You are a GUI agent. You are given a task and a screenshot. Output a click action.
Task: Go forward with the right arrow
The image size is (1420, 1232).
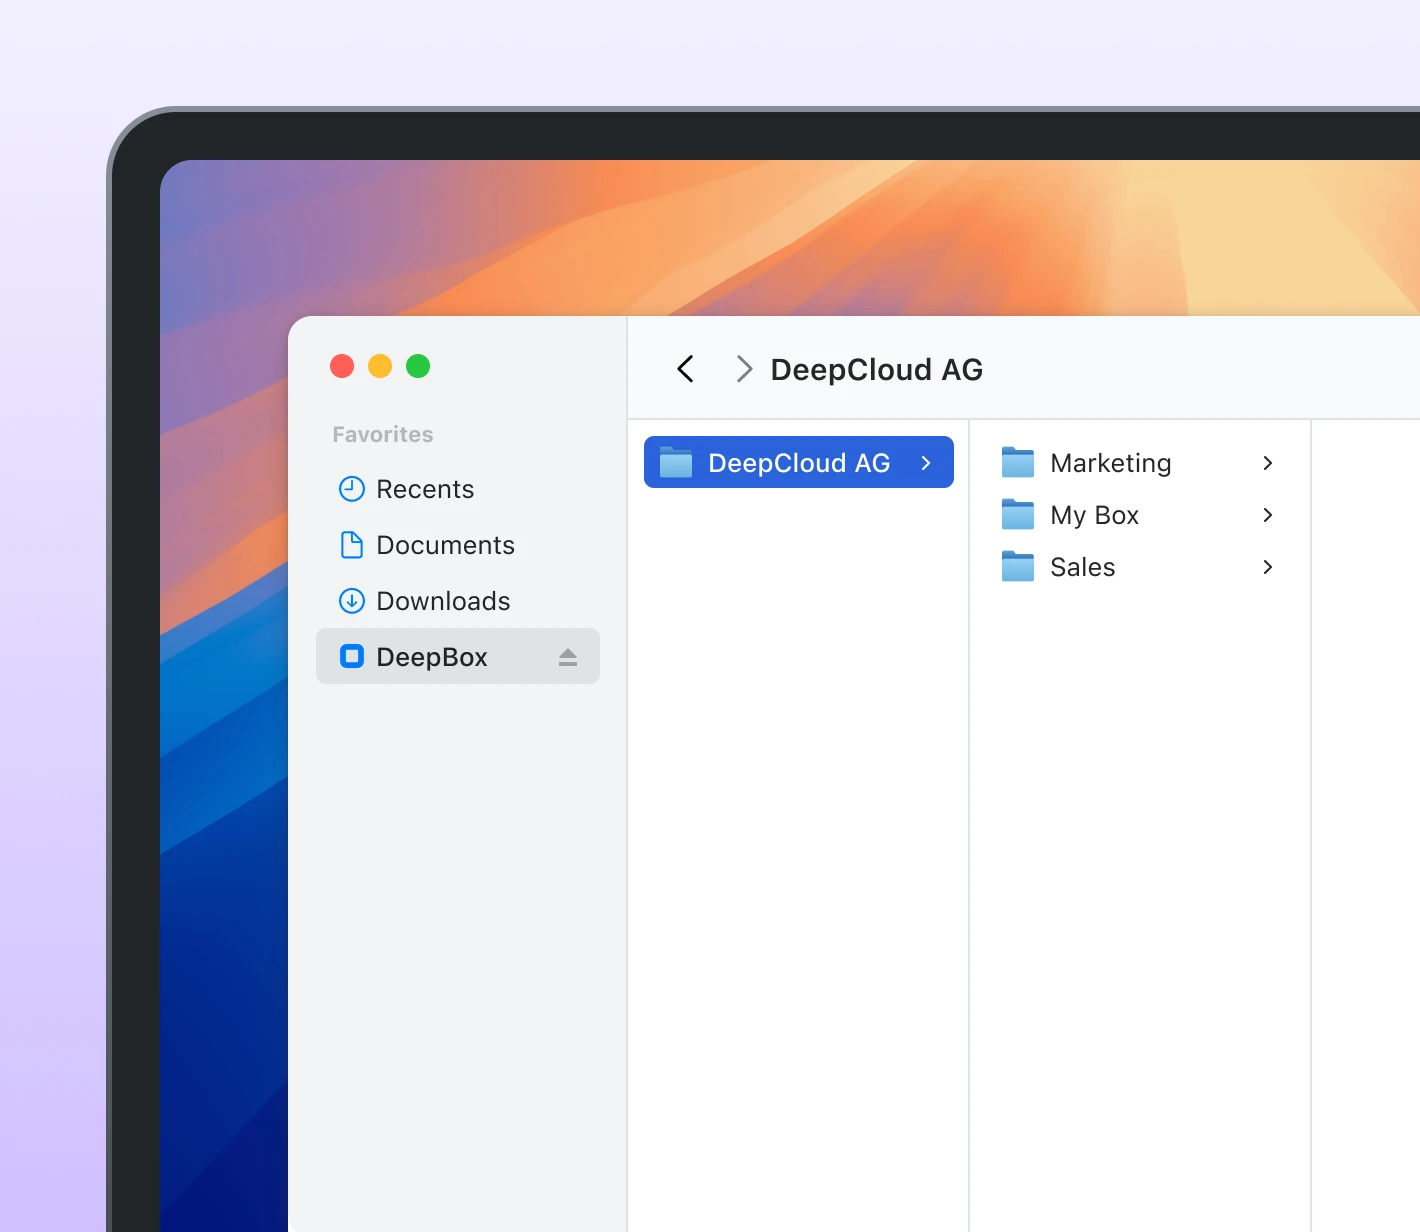pyautogui.click(x=744, y=369)
